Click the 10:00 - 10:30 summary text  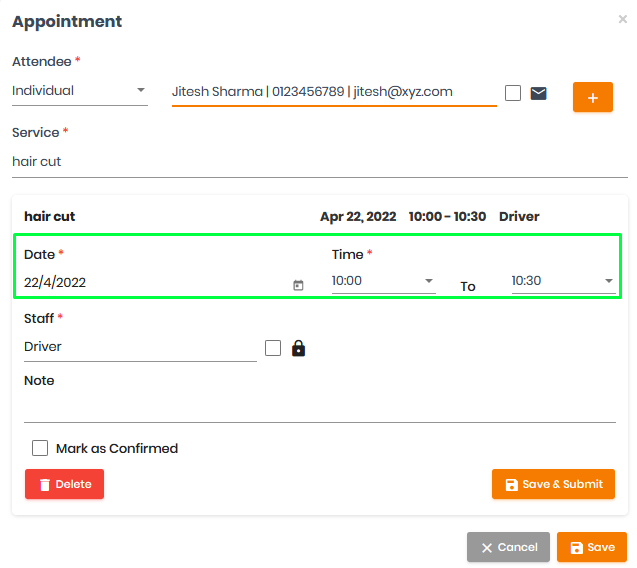click(447, 217)
